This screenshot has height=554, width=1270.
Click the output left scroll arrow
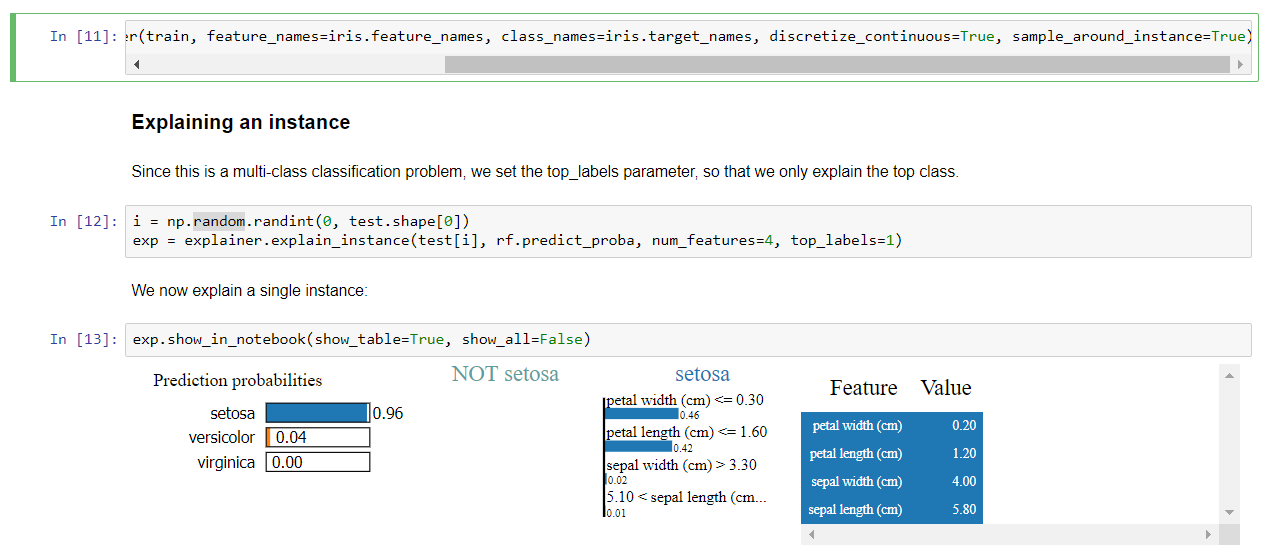point(810,535)
